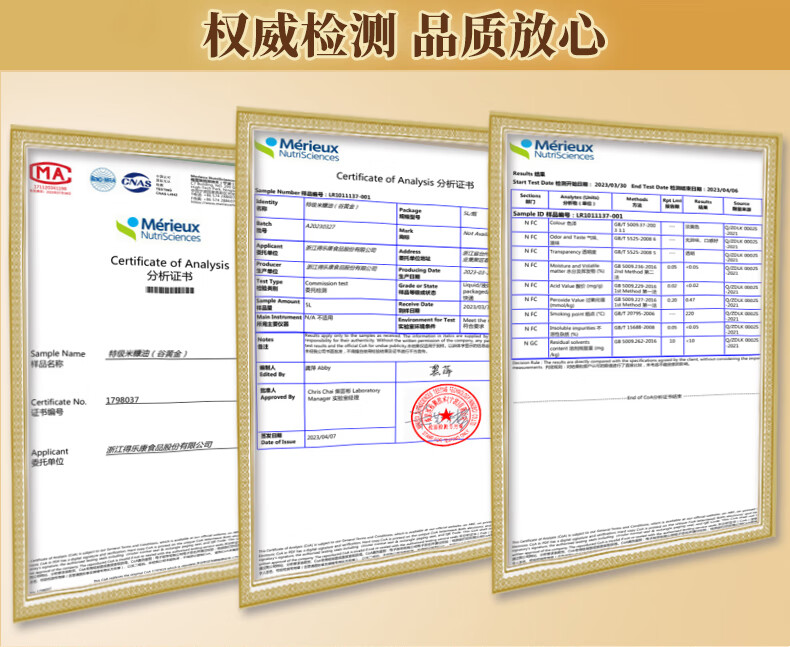
Task: Click the Package 规格型号 cell
Action: (428, 215)
